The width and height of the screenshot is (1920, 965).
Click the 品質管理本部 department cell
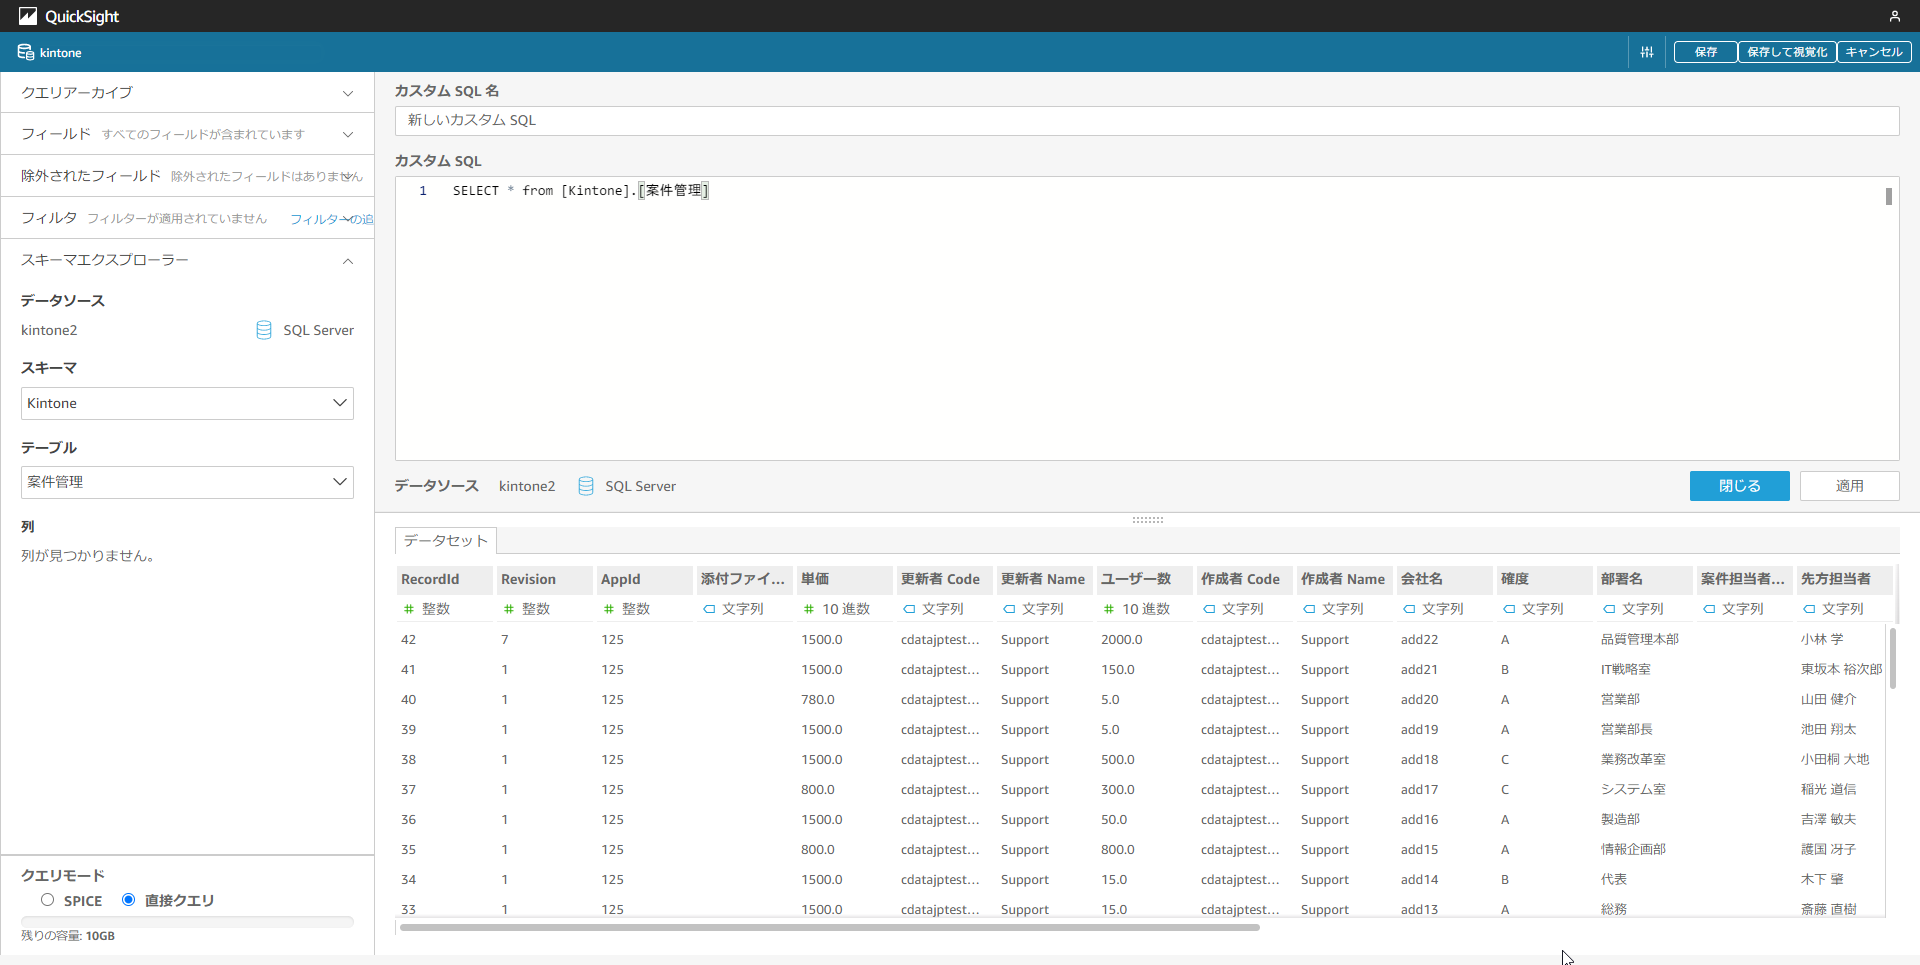[x=1640, y=639]
